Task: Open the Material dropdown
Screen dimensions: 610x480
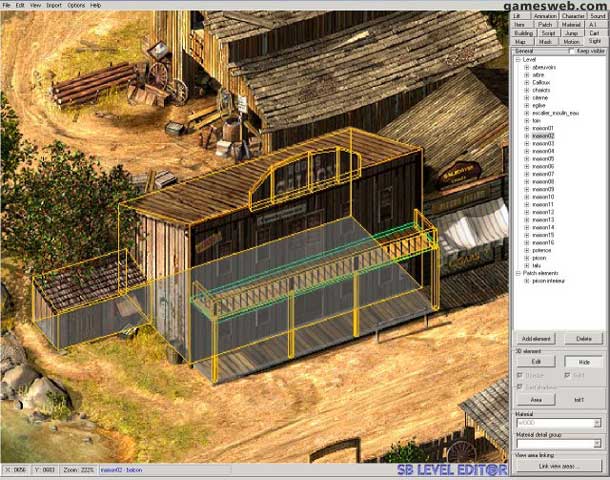Action: point(596,423)
